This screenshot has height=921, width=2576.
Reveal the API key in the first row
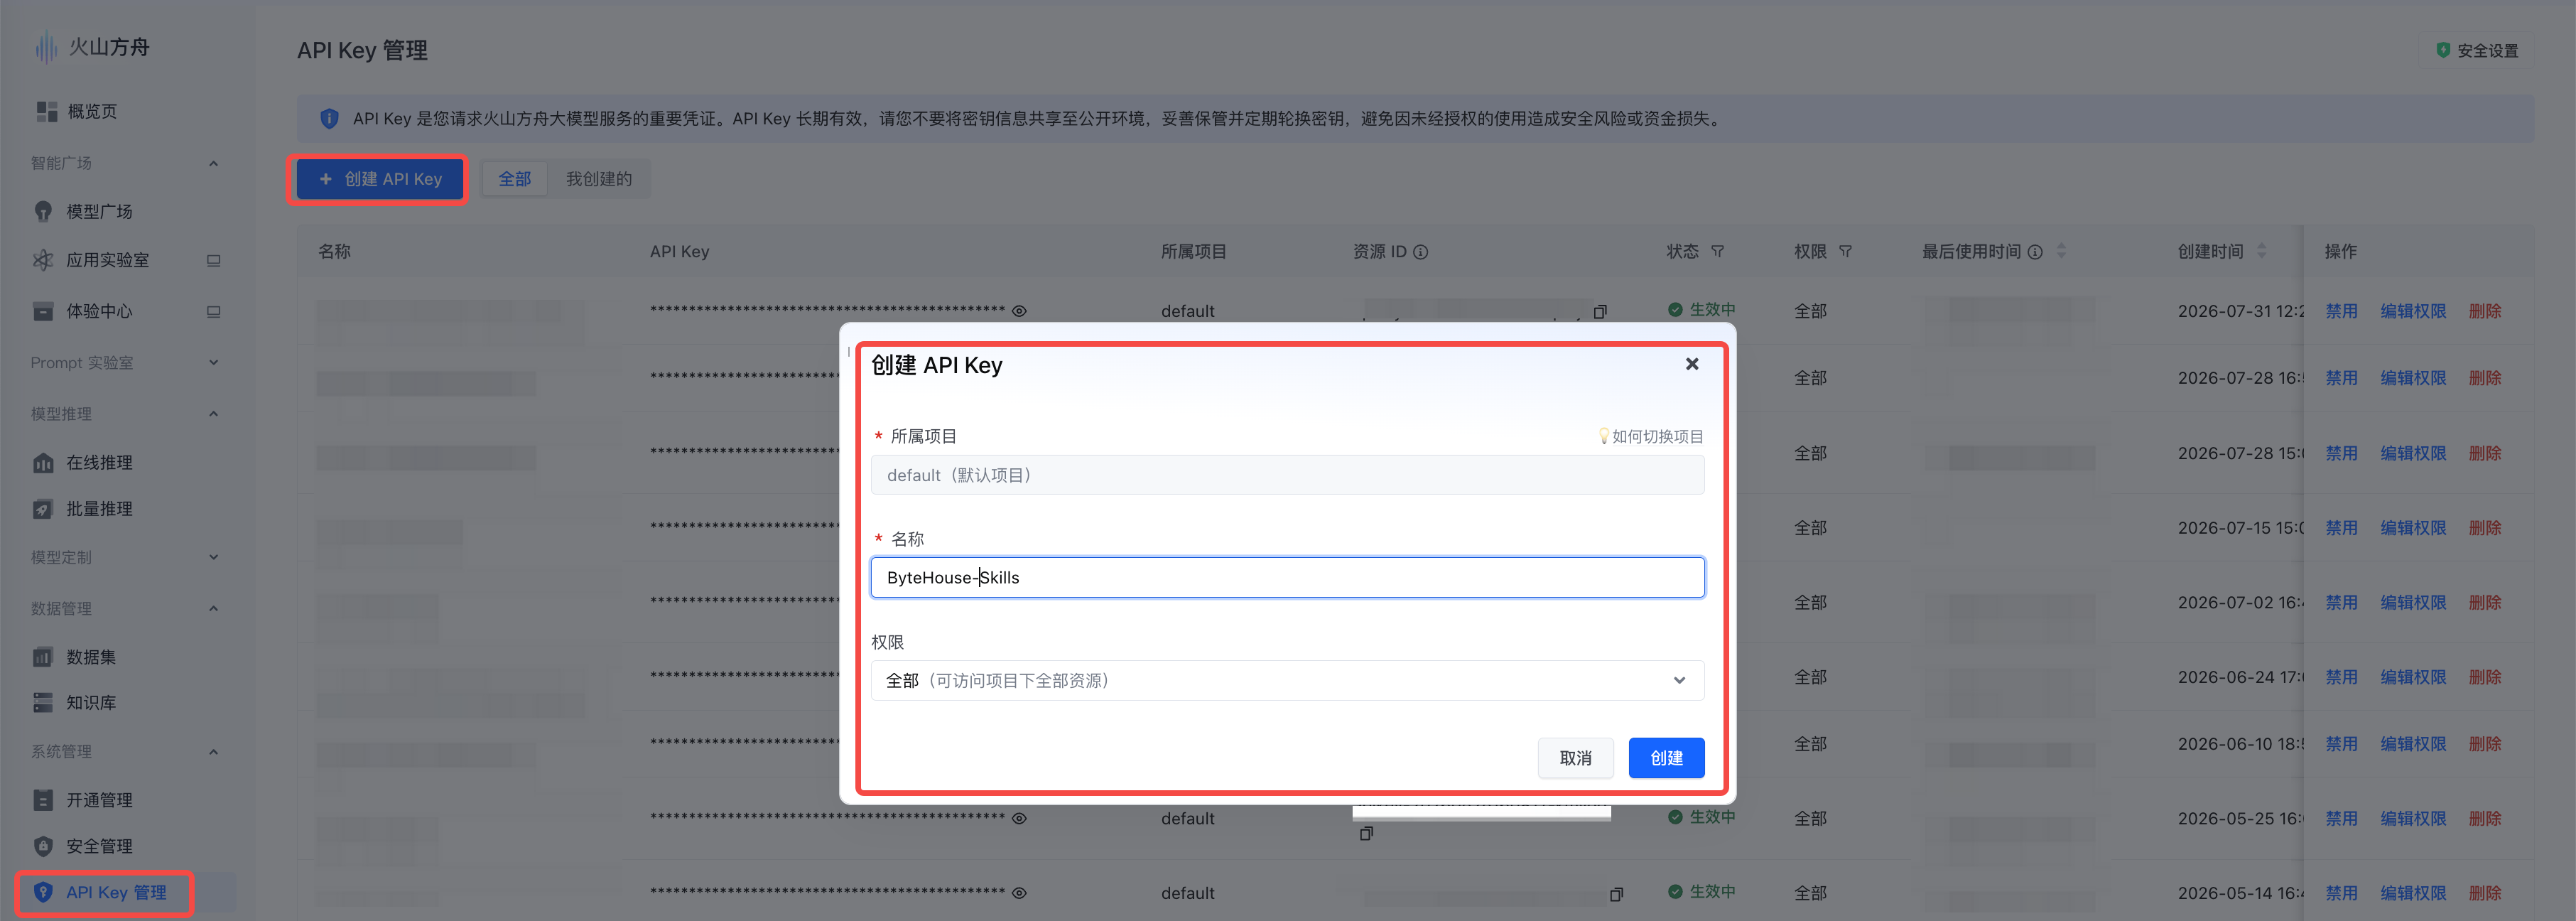click(1019, 311)
